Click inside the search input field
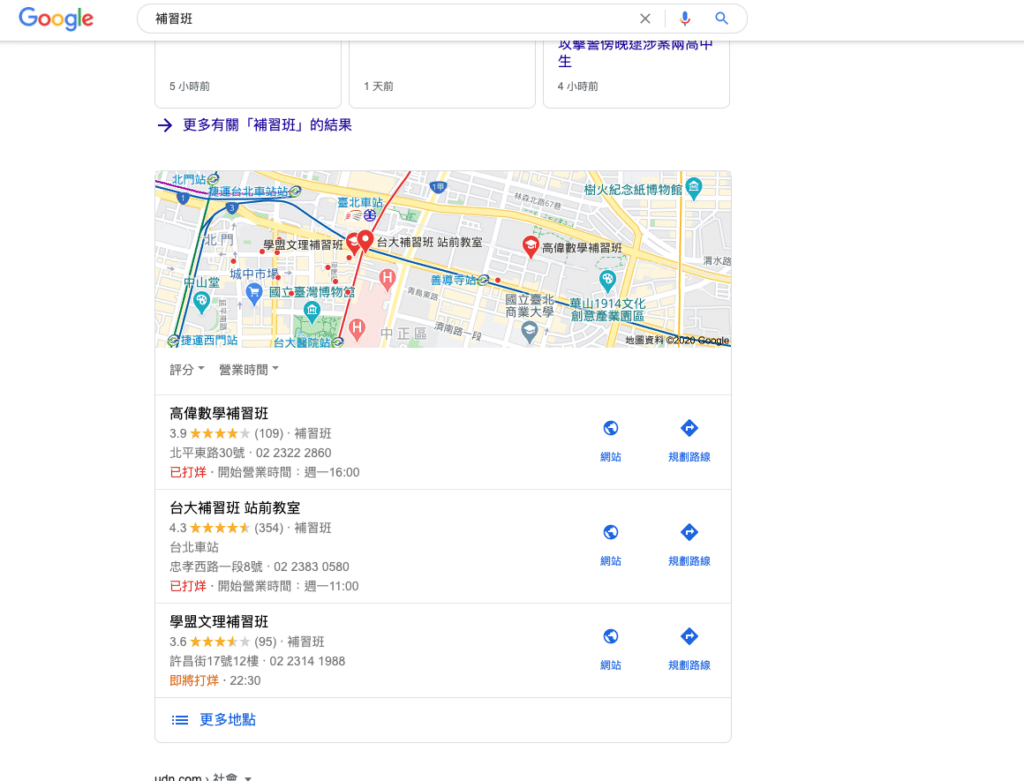This screenshot has width=1024, height=781. (x=390, y=19)
